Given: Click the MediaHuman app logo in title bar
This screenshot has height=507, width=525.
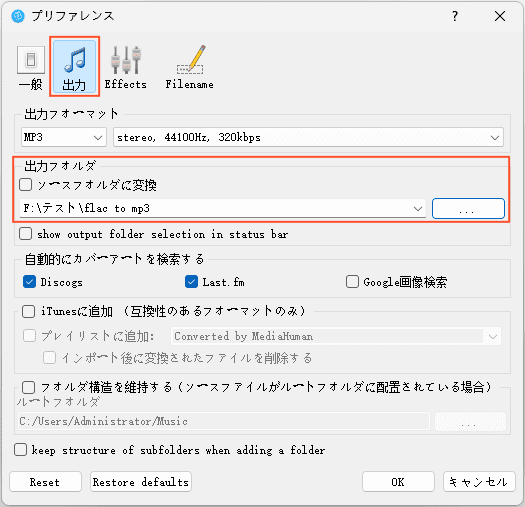Looking at the screenshot, I should [x=18, y=16].
